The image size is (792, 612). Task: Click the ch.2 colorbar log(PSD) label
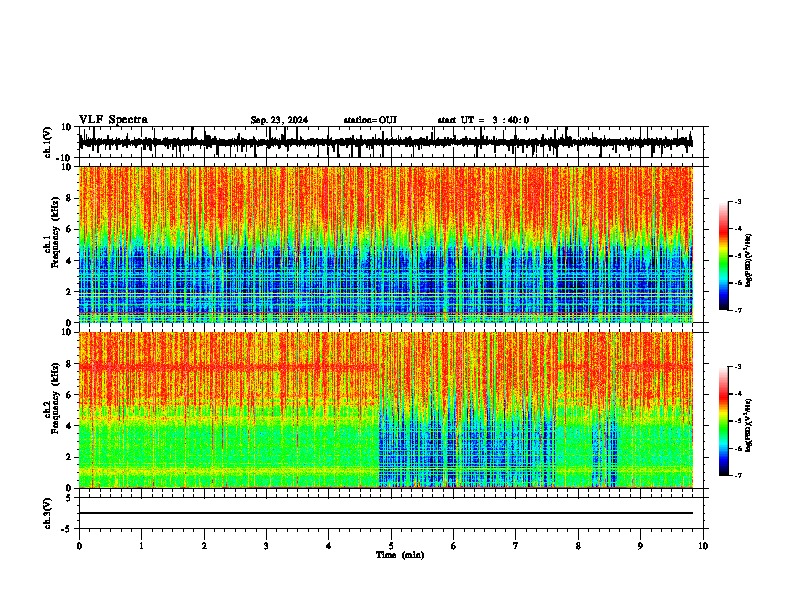coord(748,425)
